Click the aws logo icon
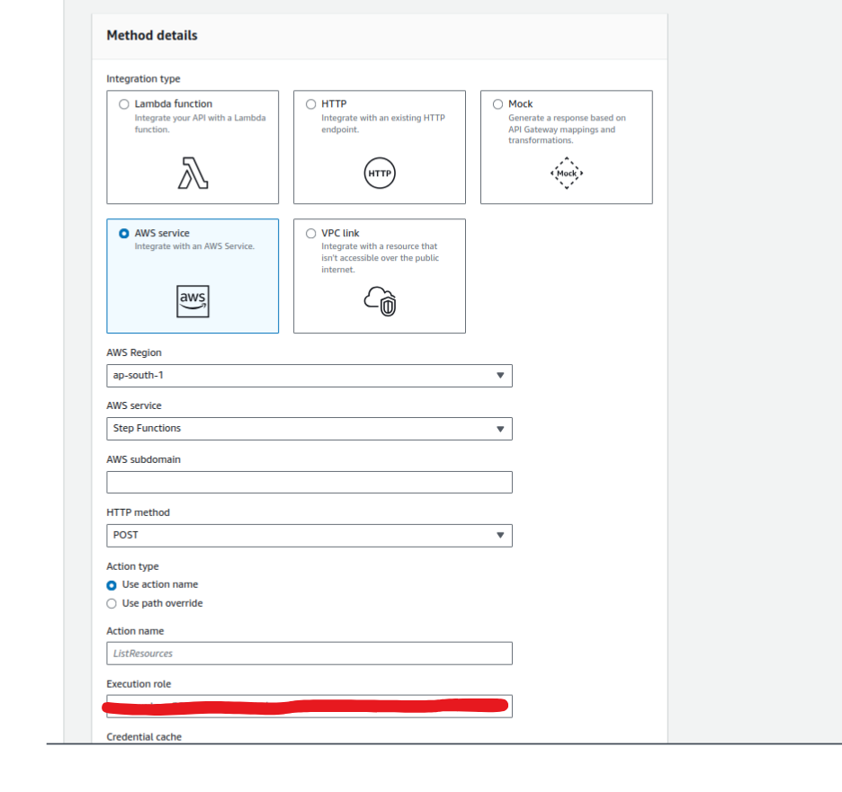842x792 pixels. pyautogui.click(x=193, y=301)
